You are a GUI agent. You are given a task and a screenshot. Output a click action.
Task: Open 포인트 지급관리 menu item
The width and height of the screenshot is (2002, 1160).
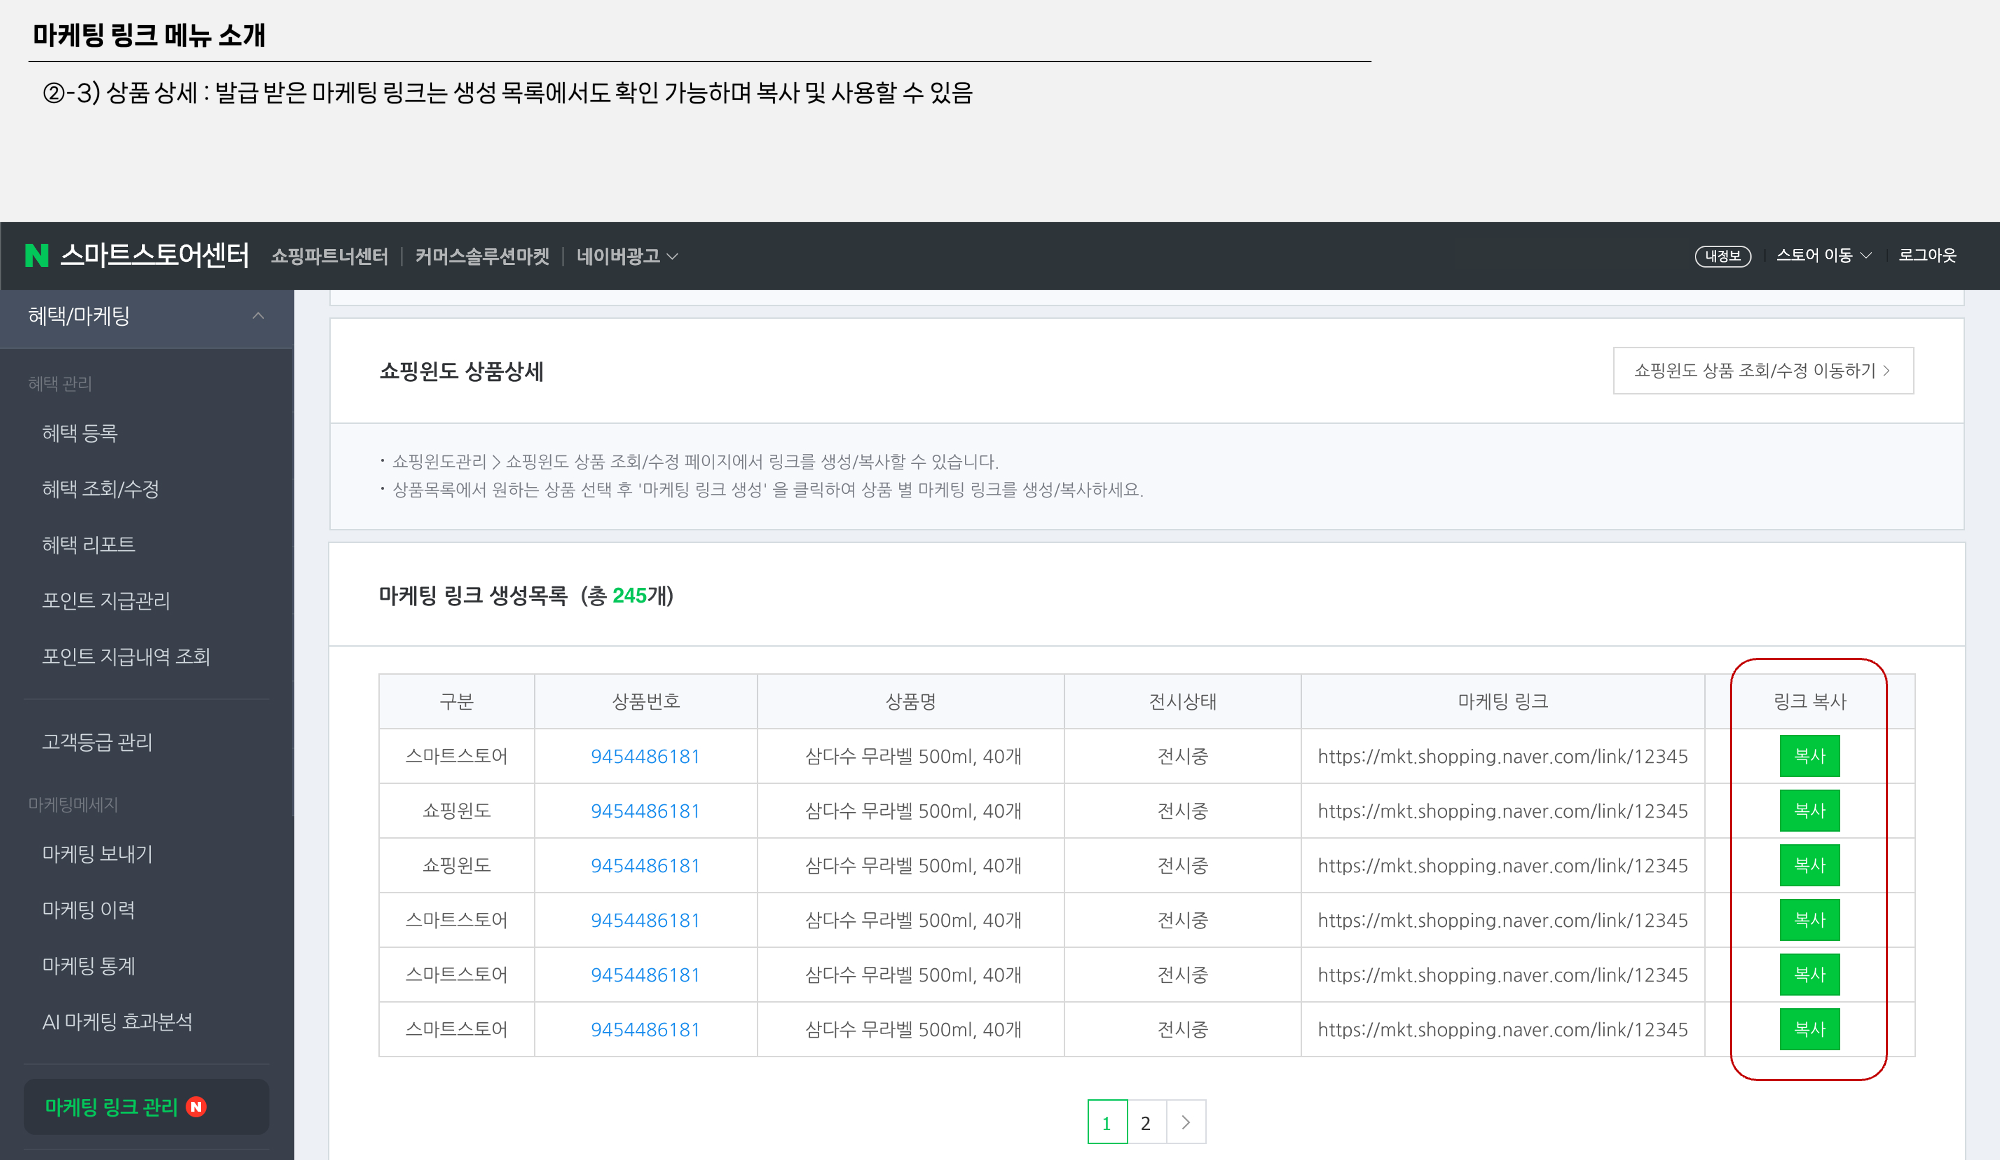click(106, 601)
